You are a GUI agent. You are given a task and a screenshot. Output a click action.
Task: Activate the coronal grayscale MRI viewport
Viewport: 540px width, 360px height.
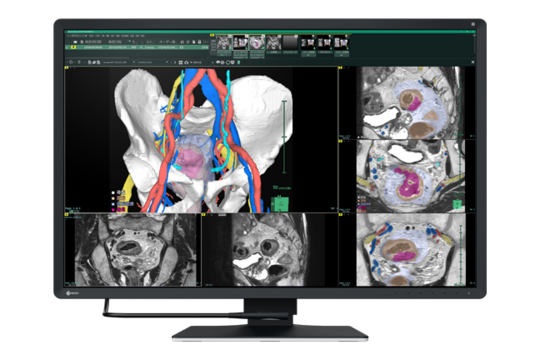[x=133, y=250]
